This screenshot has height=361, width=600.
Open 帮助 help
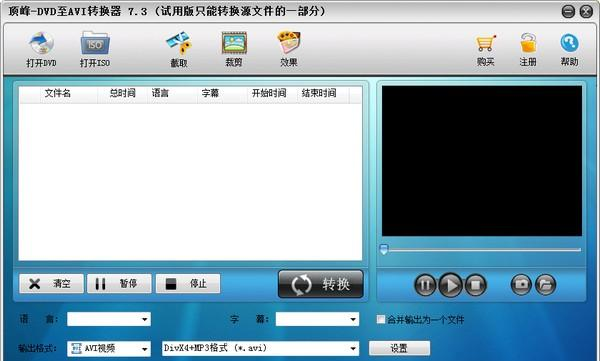[x=569, y=50]
